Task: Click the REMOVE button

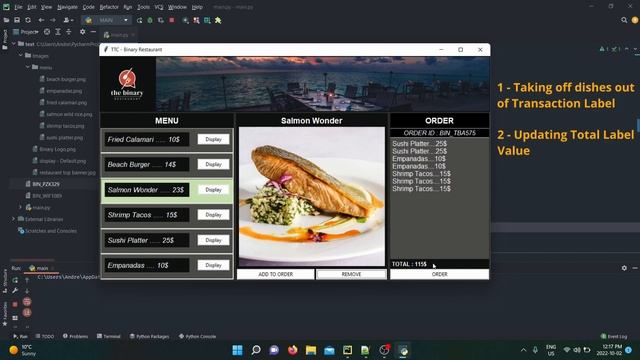Action: [351, 274]
